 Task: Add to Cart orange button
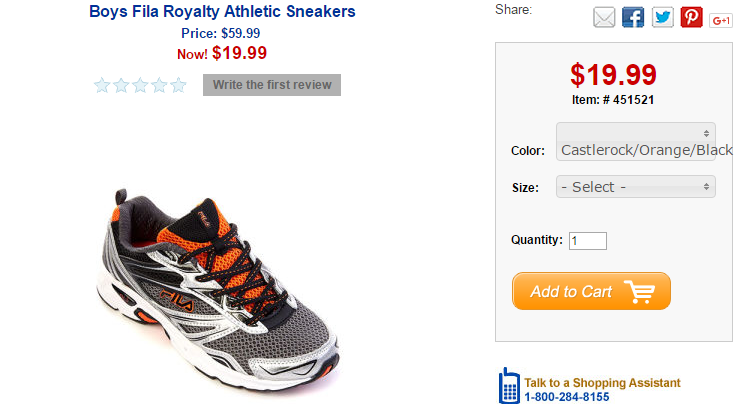click(x=591, y=291)
